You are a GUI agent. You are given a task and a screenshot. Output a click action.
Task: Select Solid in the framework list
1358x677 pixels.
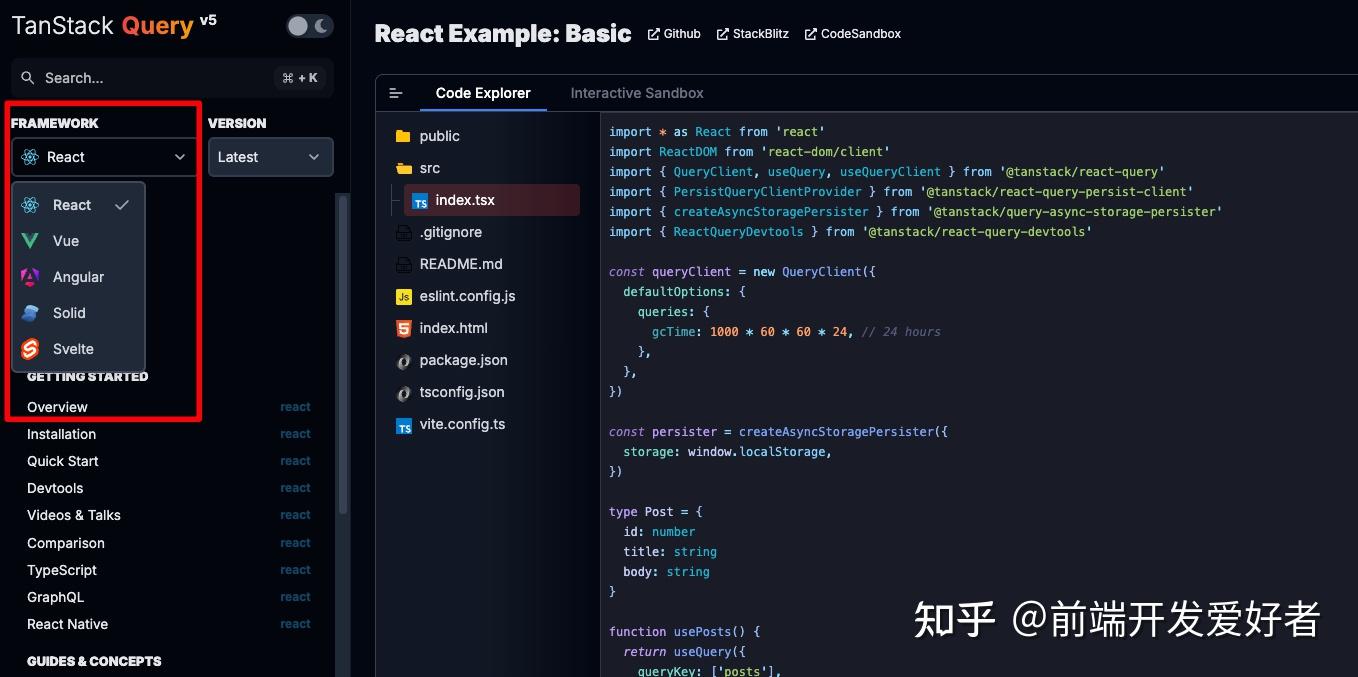[x=78, y=313]
